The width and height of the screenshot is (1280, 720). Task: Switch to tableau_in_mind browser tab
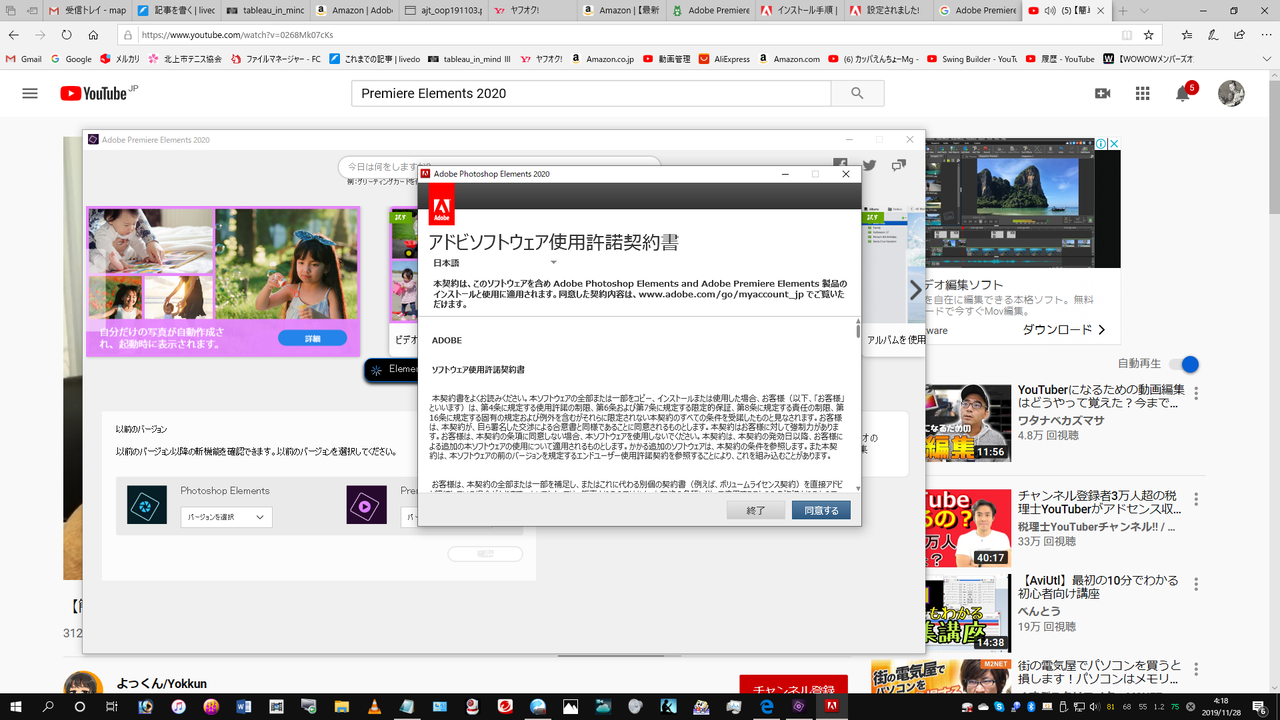coord(263,10)
